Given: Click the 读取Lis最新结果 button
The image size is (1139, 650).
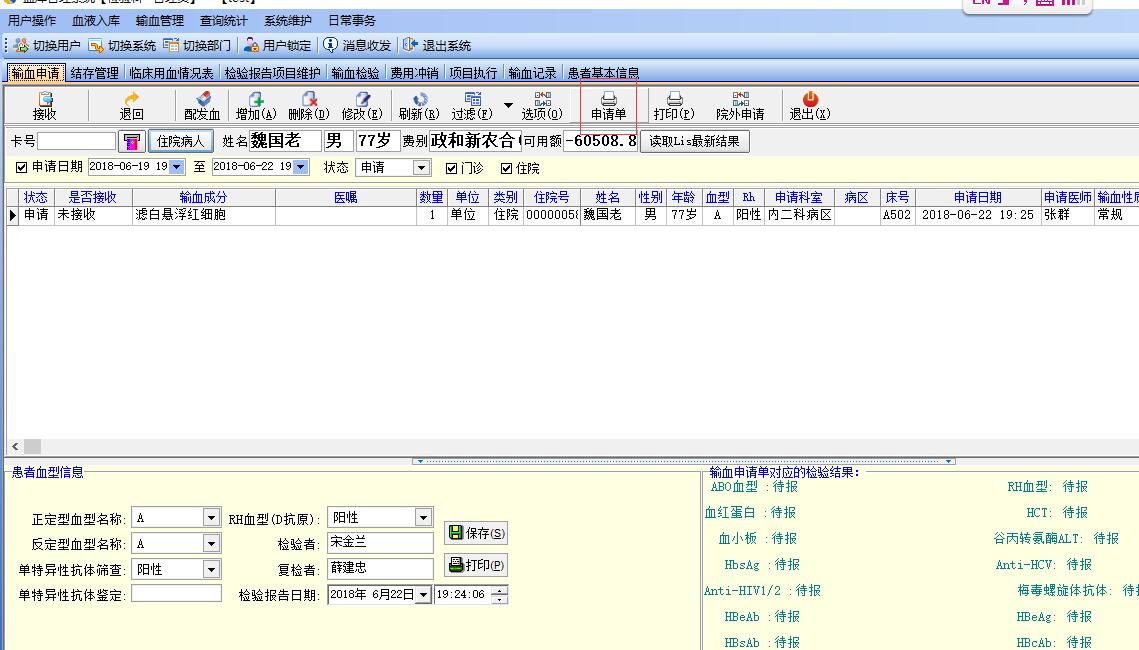Looking at the screenshot, I should [x=694, y=141].
